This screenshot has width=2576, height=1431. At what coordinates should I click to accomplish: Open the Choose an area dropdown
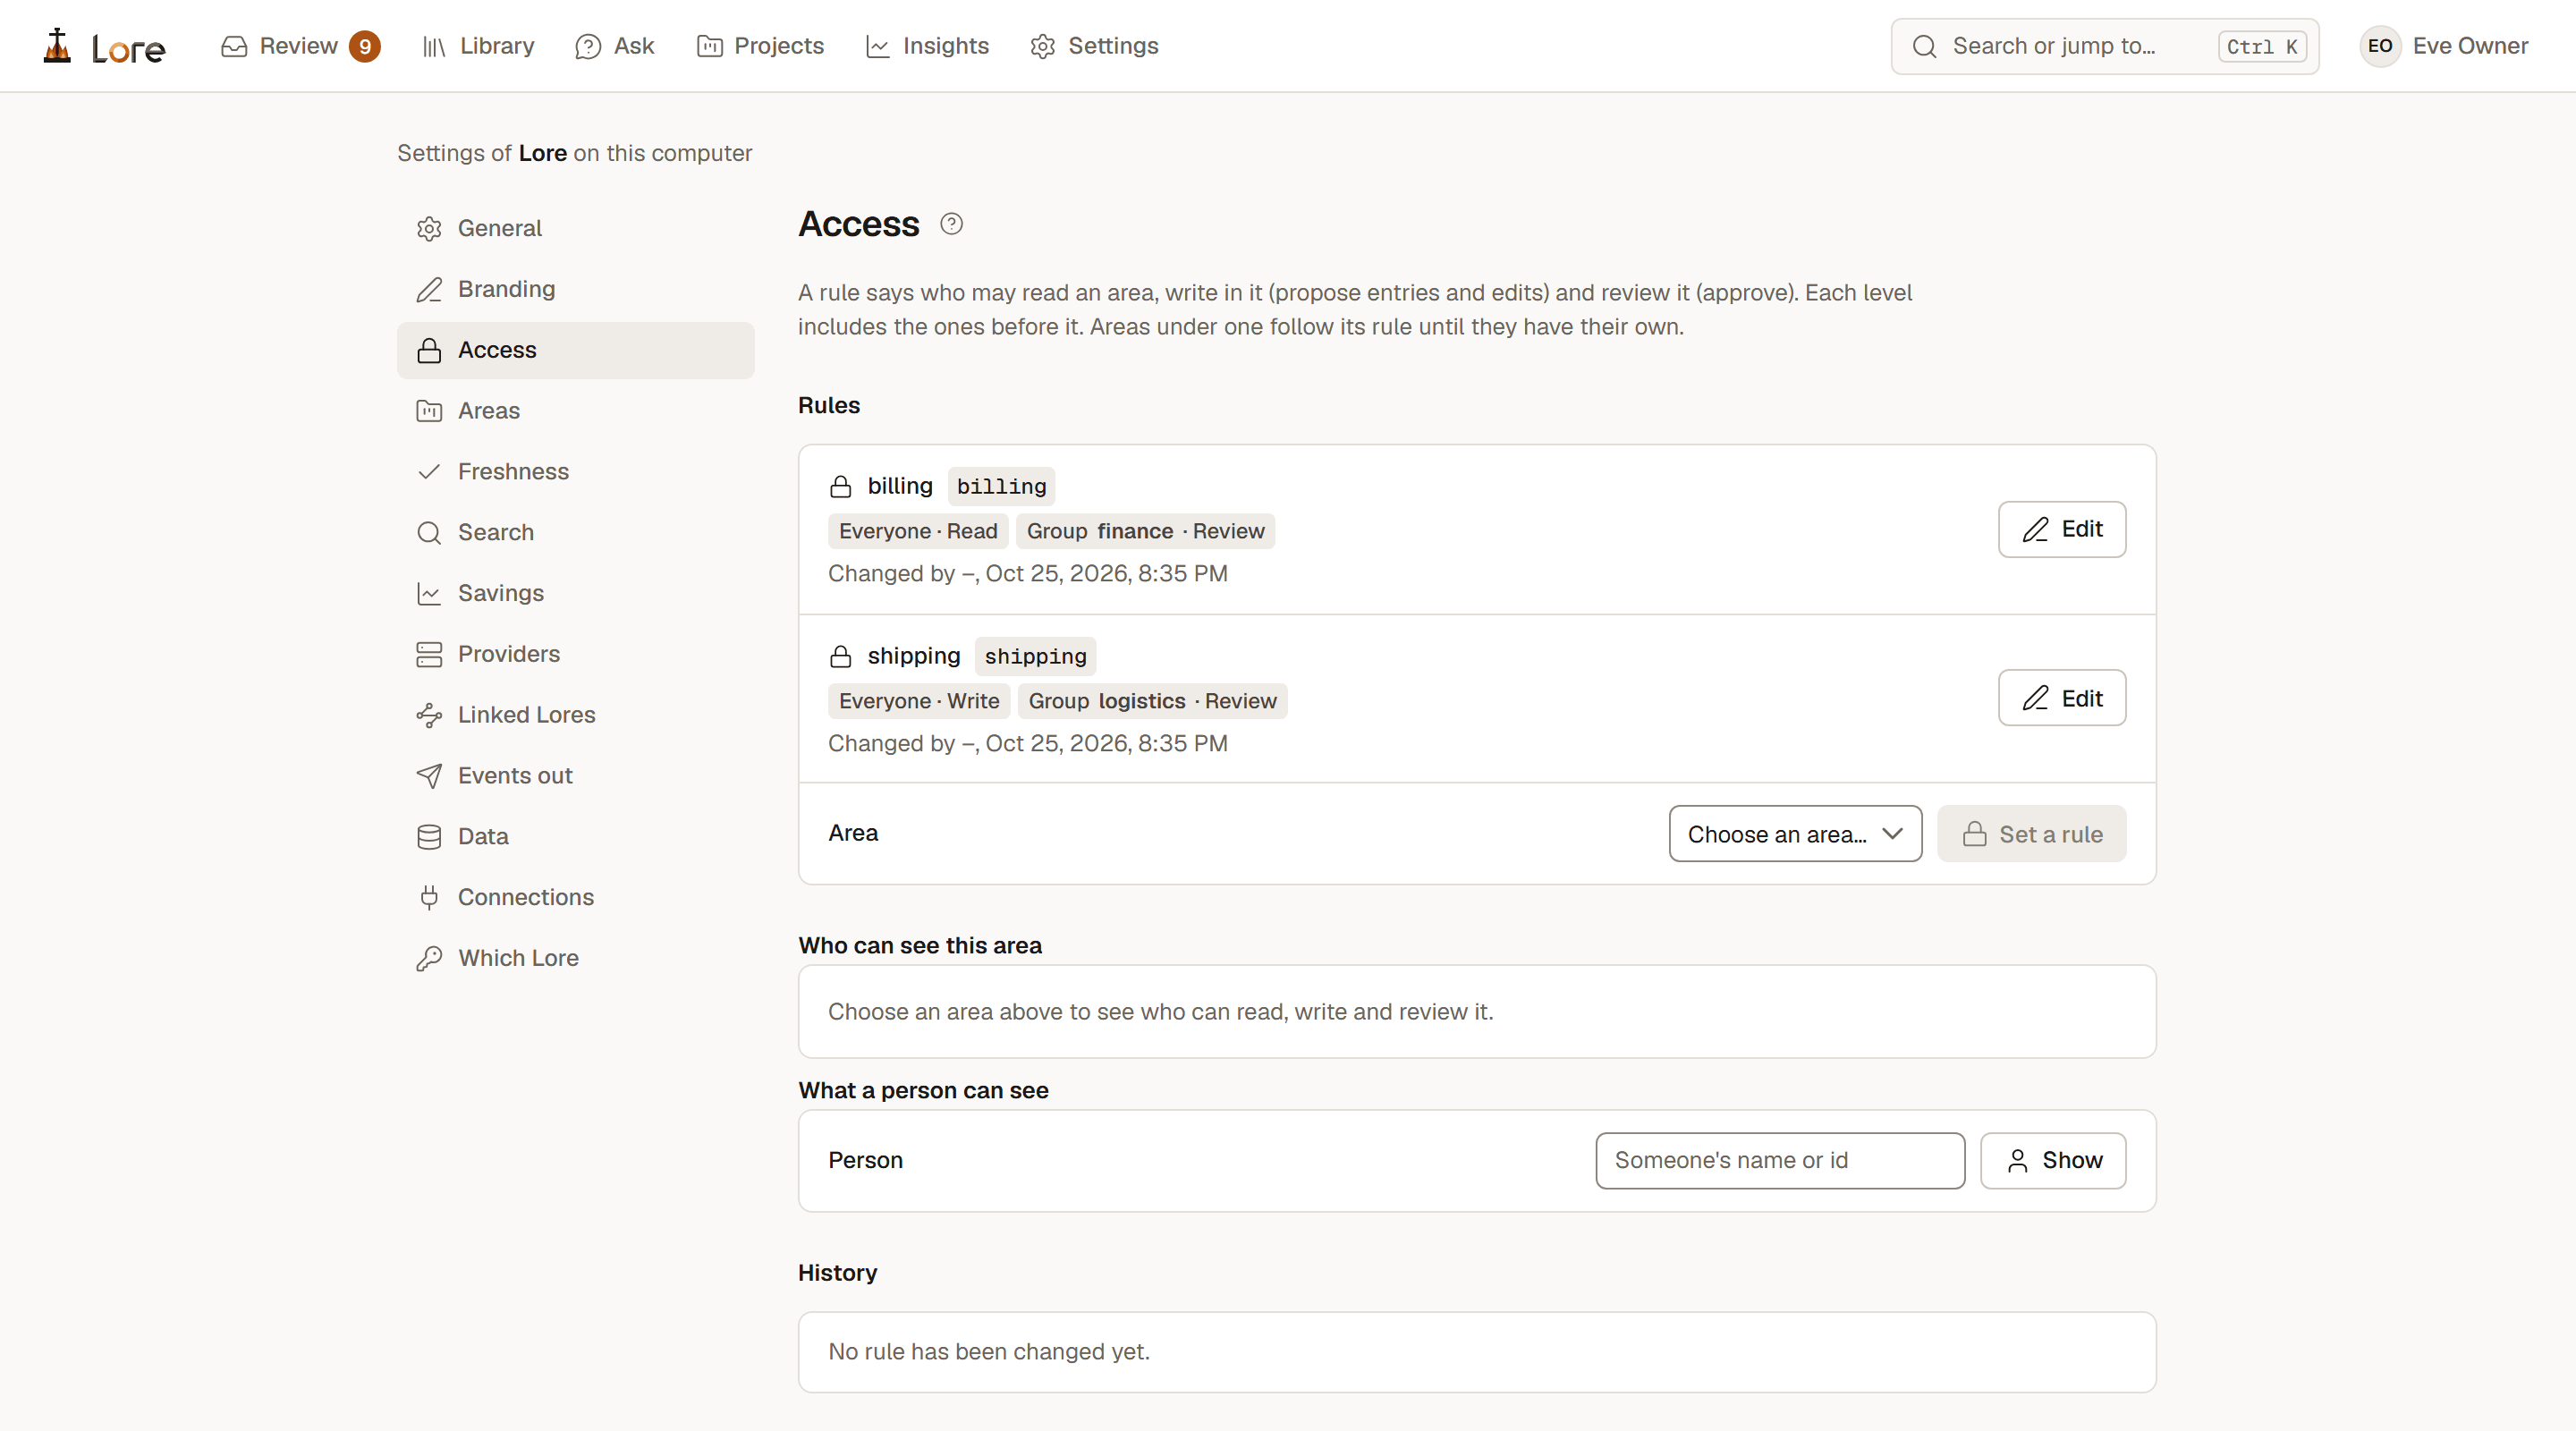click(x=1795, y=834)
